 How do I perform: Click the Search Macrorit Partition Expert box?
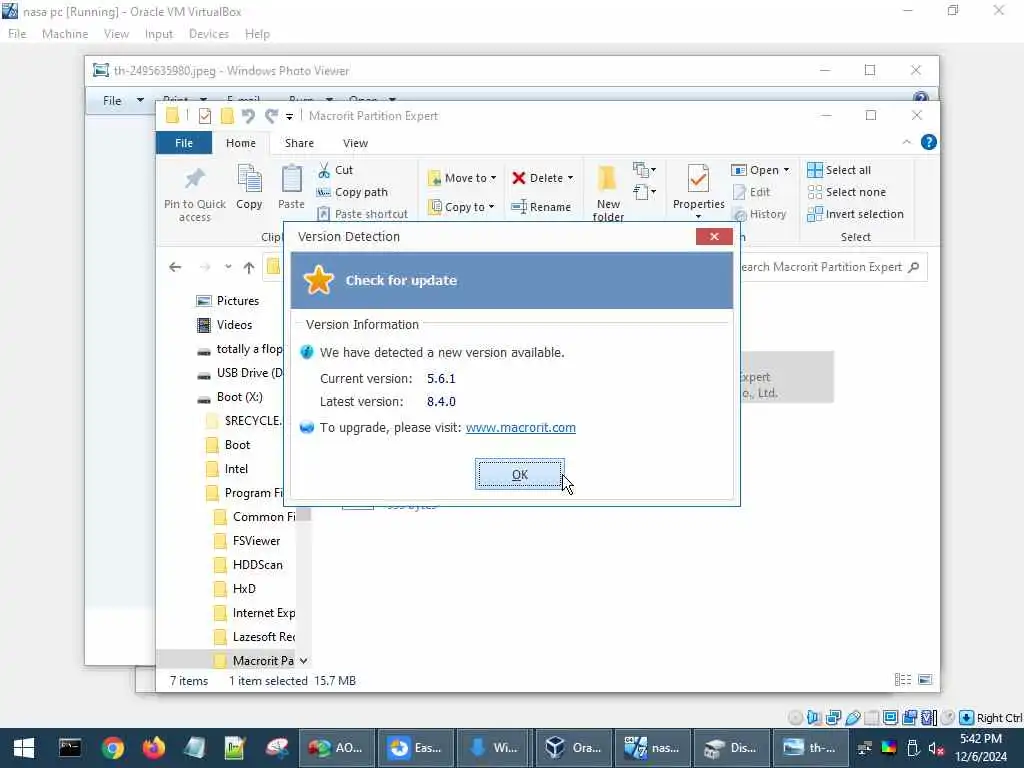coord(832,267)
